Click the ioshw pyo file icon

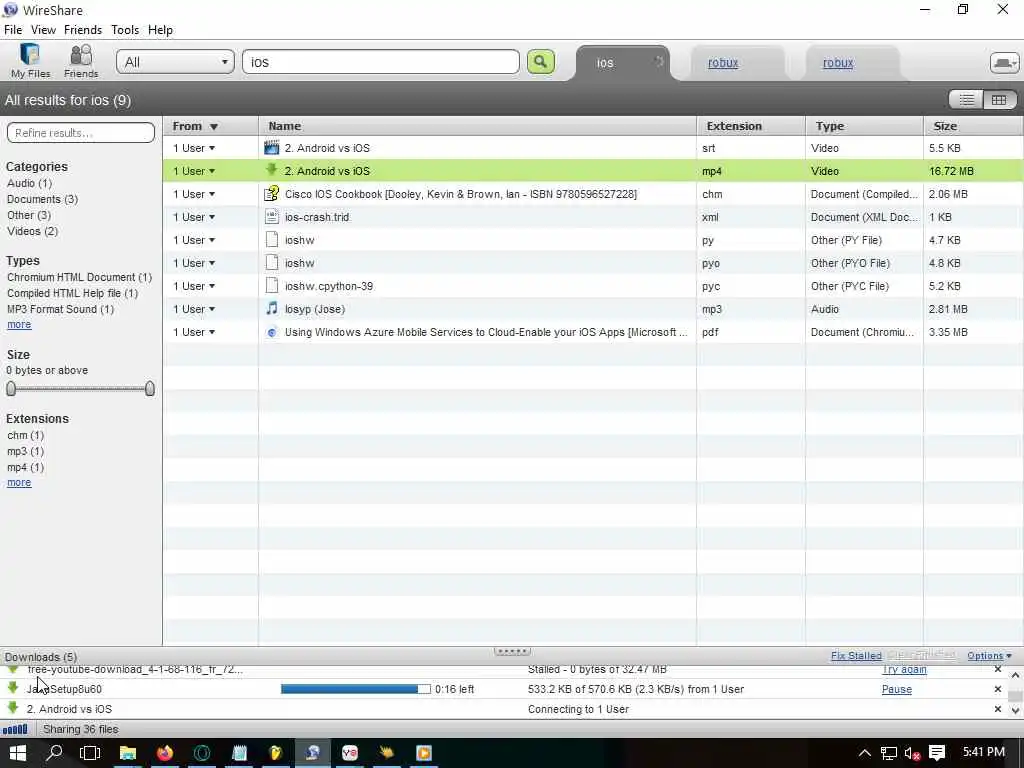[272, 263]
